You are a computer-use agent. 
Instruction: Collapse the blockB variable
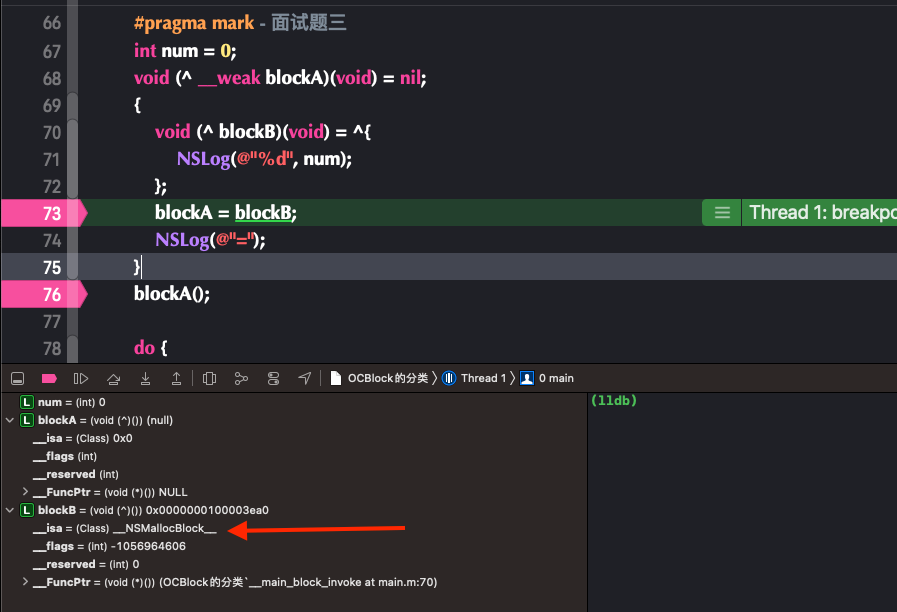click(x=9, y=510)
